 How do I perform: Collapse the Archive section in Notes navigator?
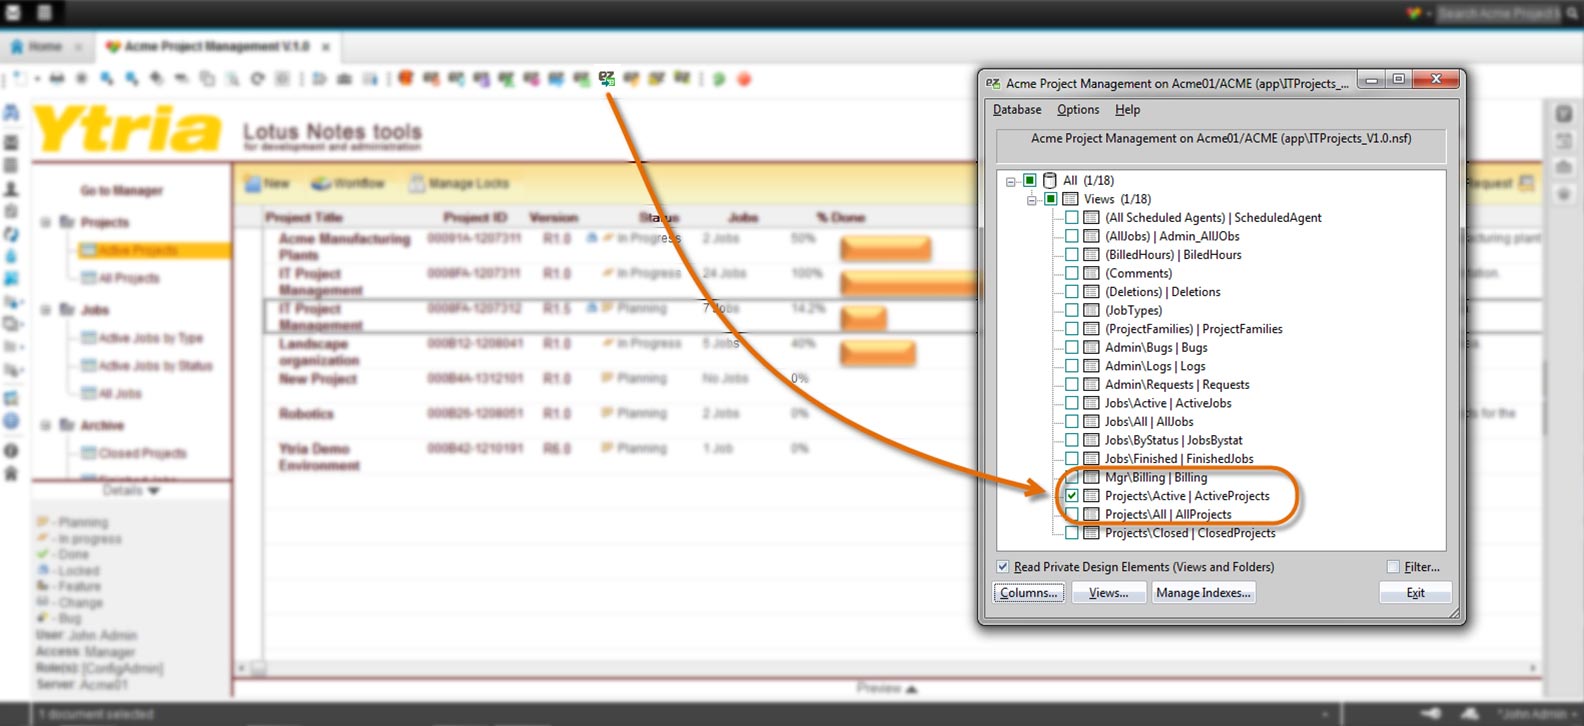pyautogui.click(x=46, y=425)
